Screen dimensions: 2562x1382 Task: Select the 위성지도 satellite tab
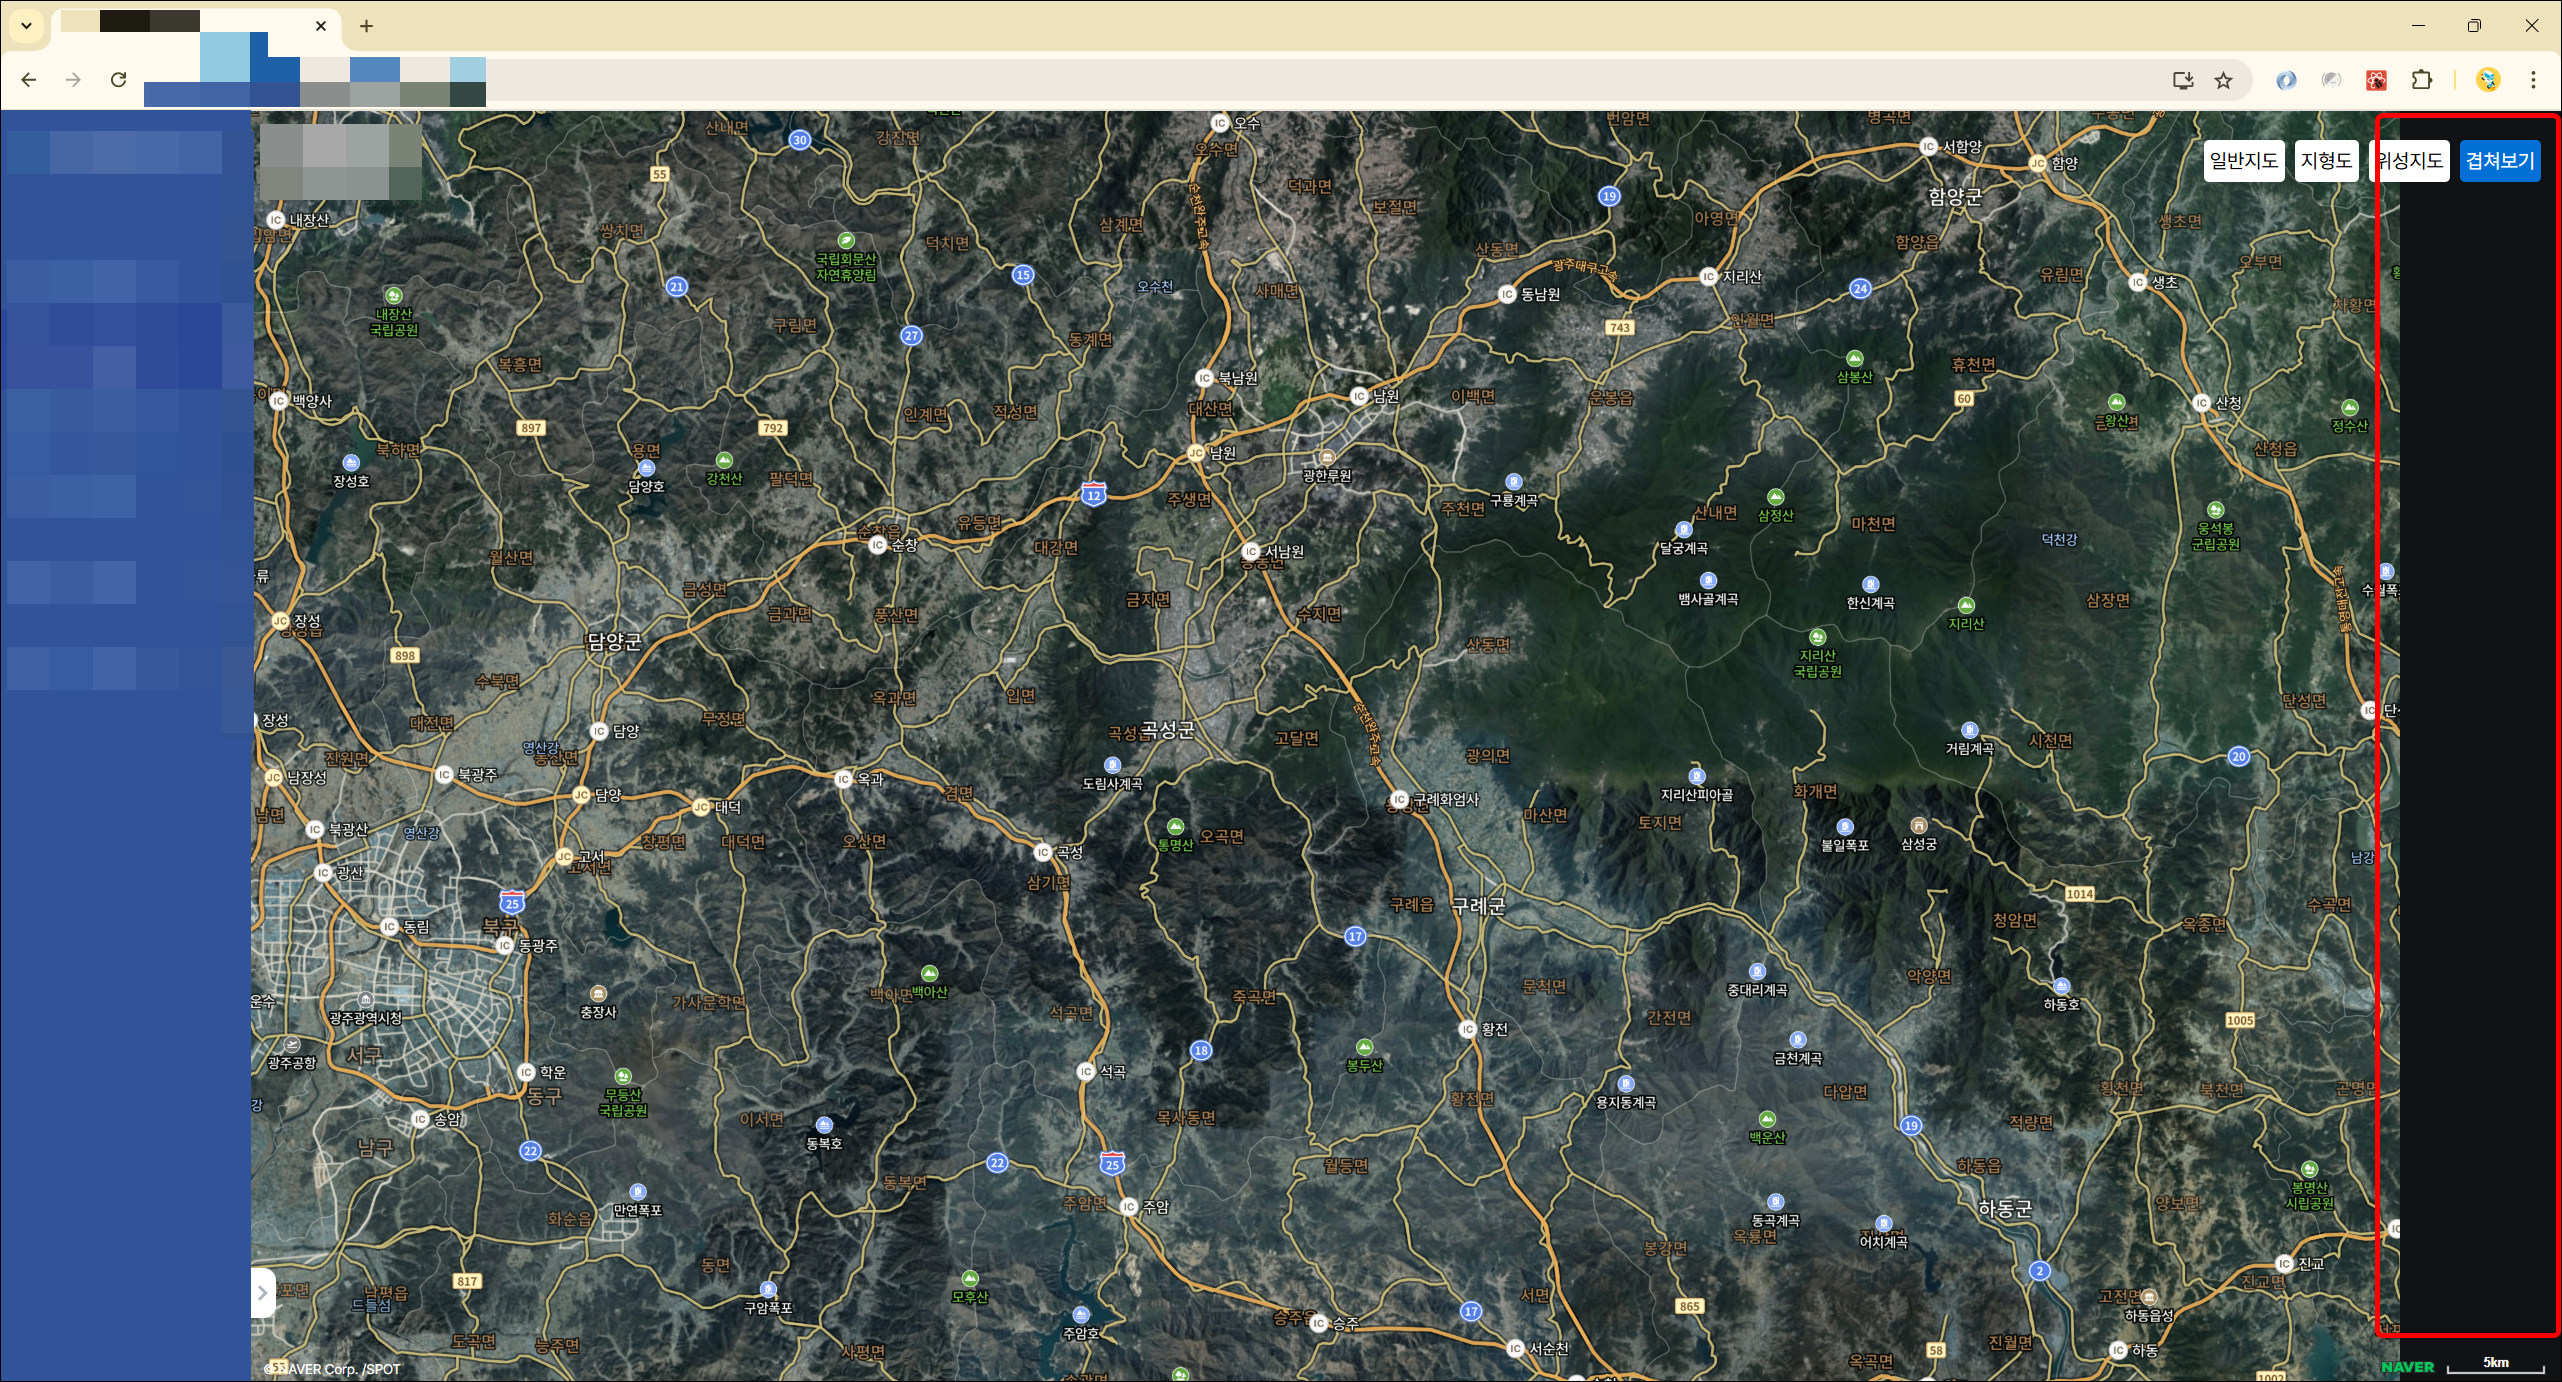(2410, 161)
